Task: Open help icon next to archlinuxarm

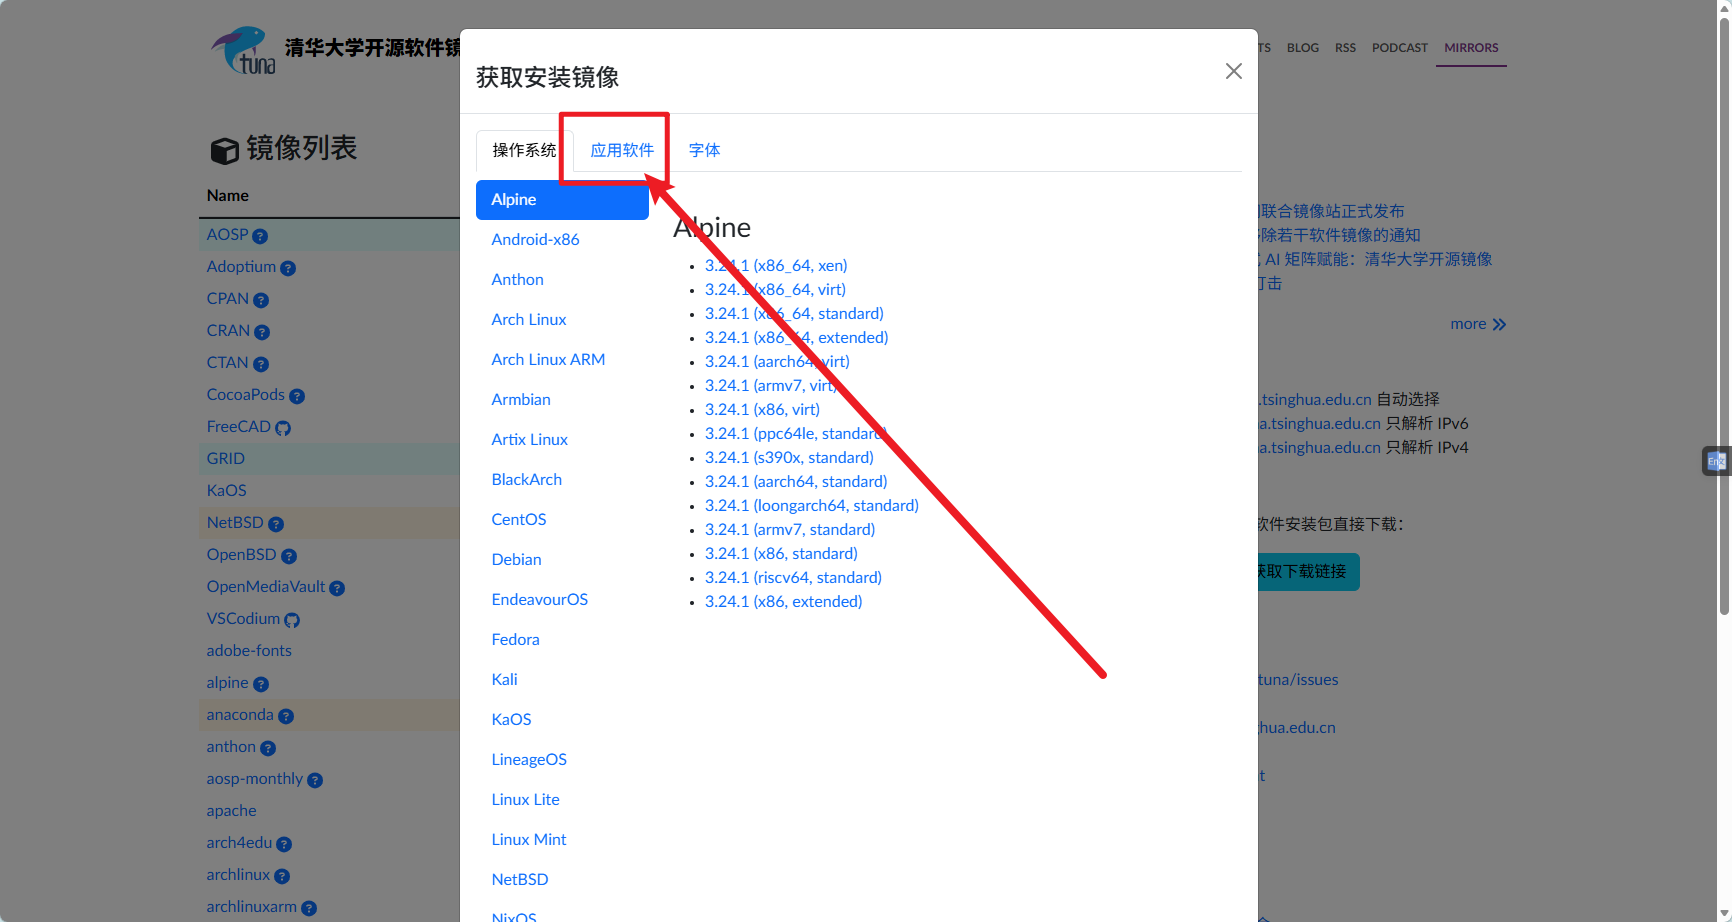Action: [309, 908]
